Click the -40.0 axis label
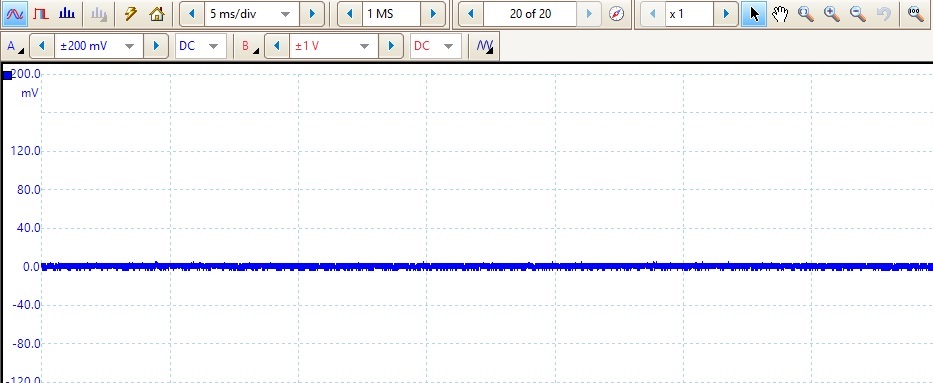 tap(27, 305)
